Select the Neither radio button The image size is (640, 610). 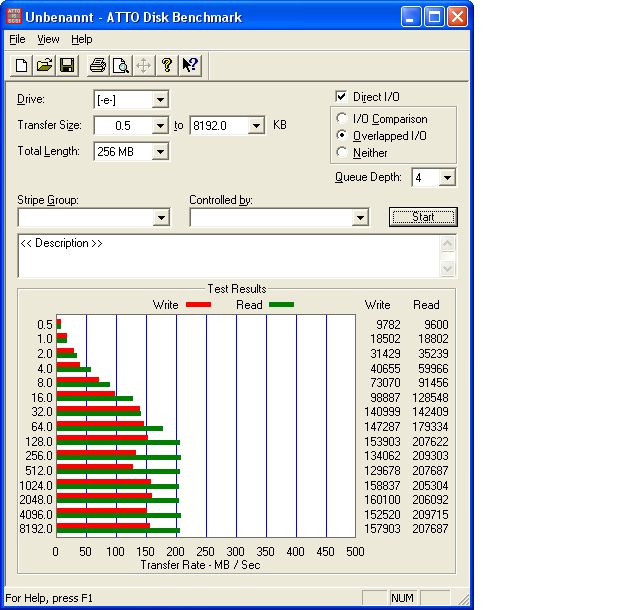coord(342,152)
